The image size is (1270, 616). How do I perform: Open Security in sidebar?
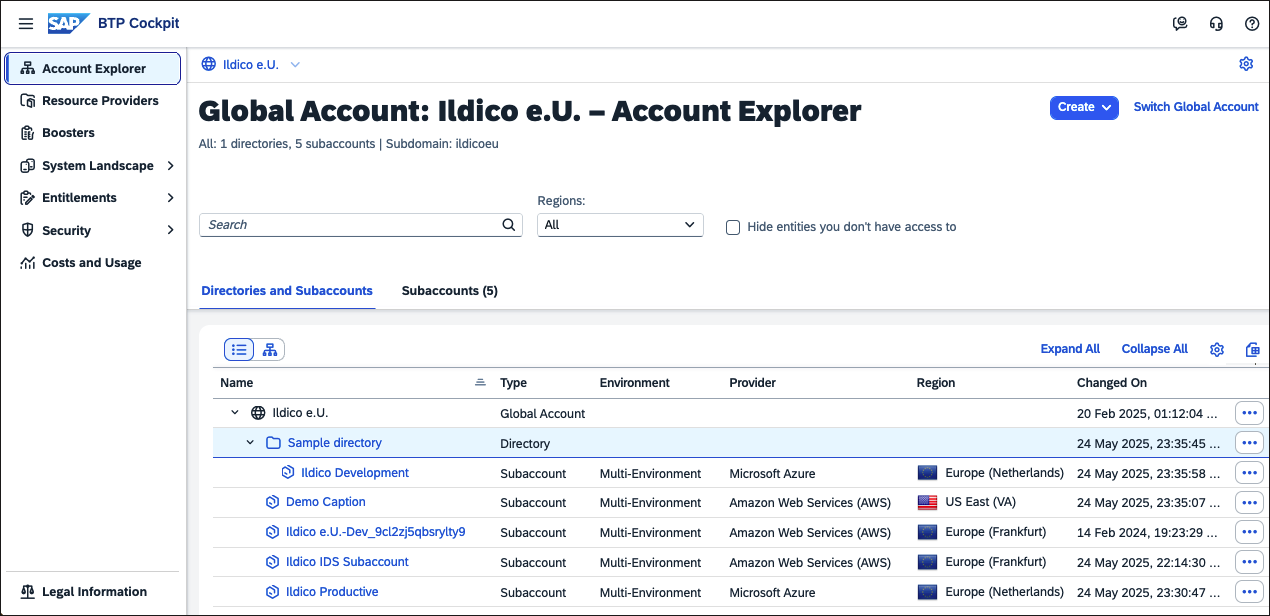coord(66,231)
